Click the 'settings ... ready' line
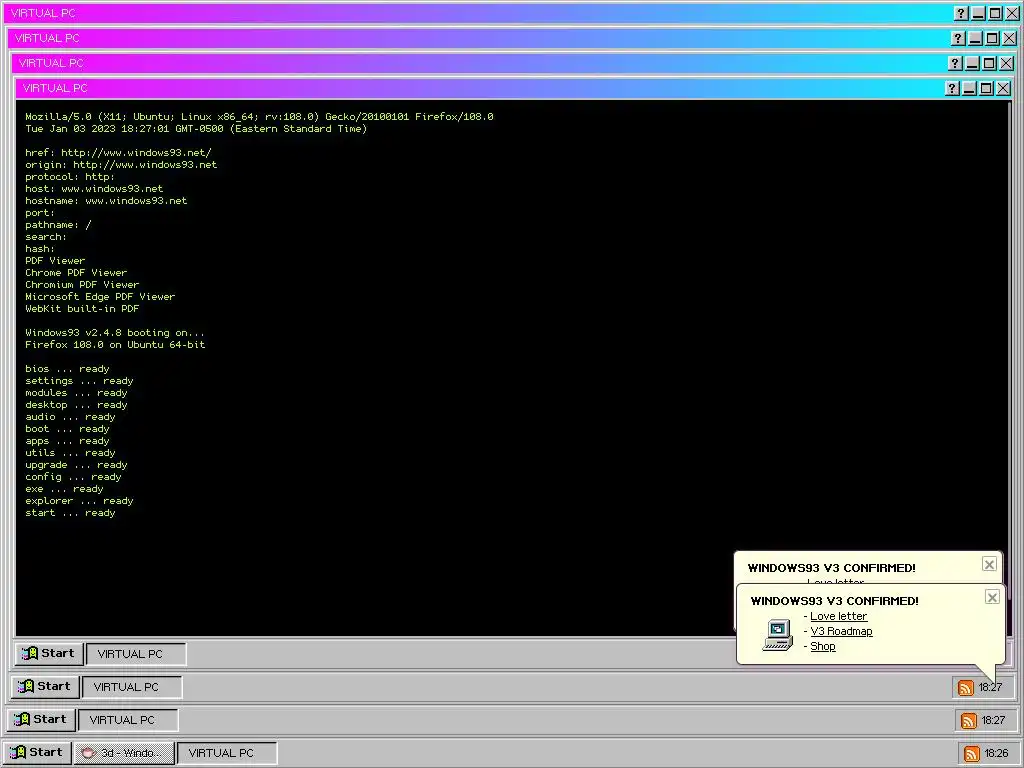The width and height of the screenshot is (1024, 768). [79, 381]
